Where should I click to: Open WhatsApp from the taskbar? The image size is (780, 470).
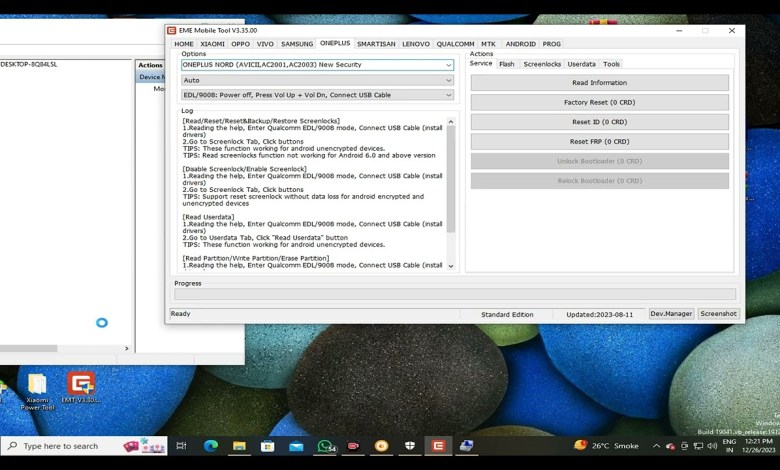click(325, 446)
